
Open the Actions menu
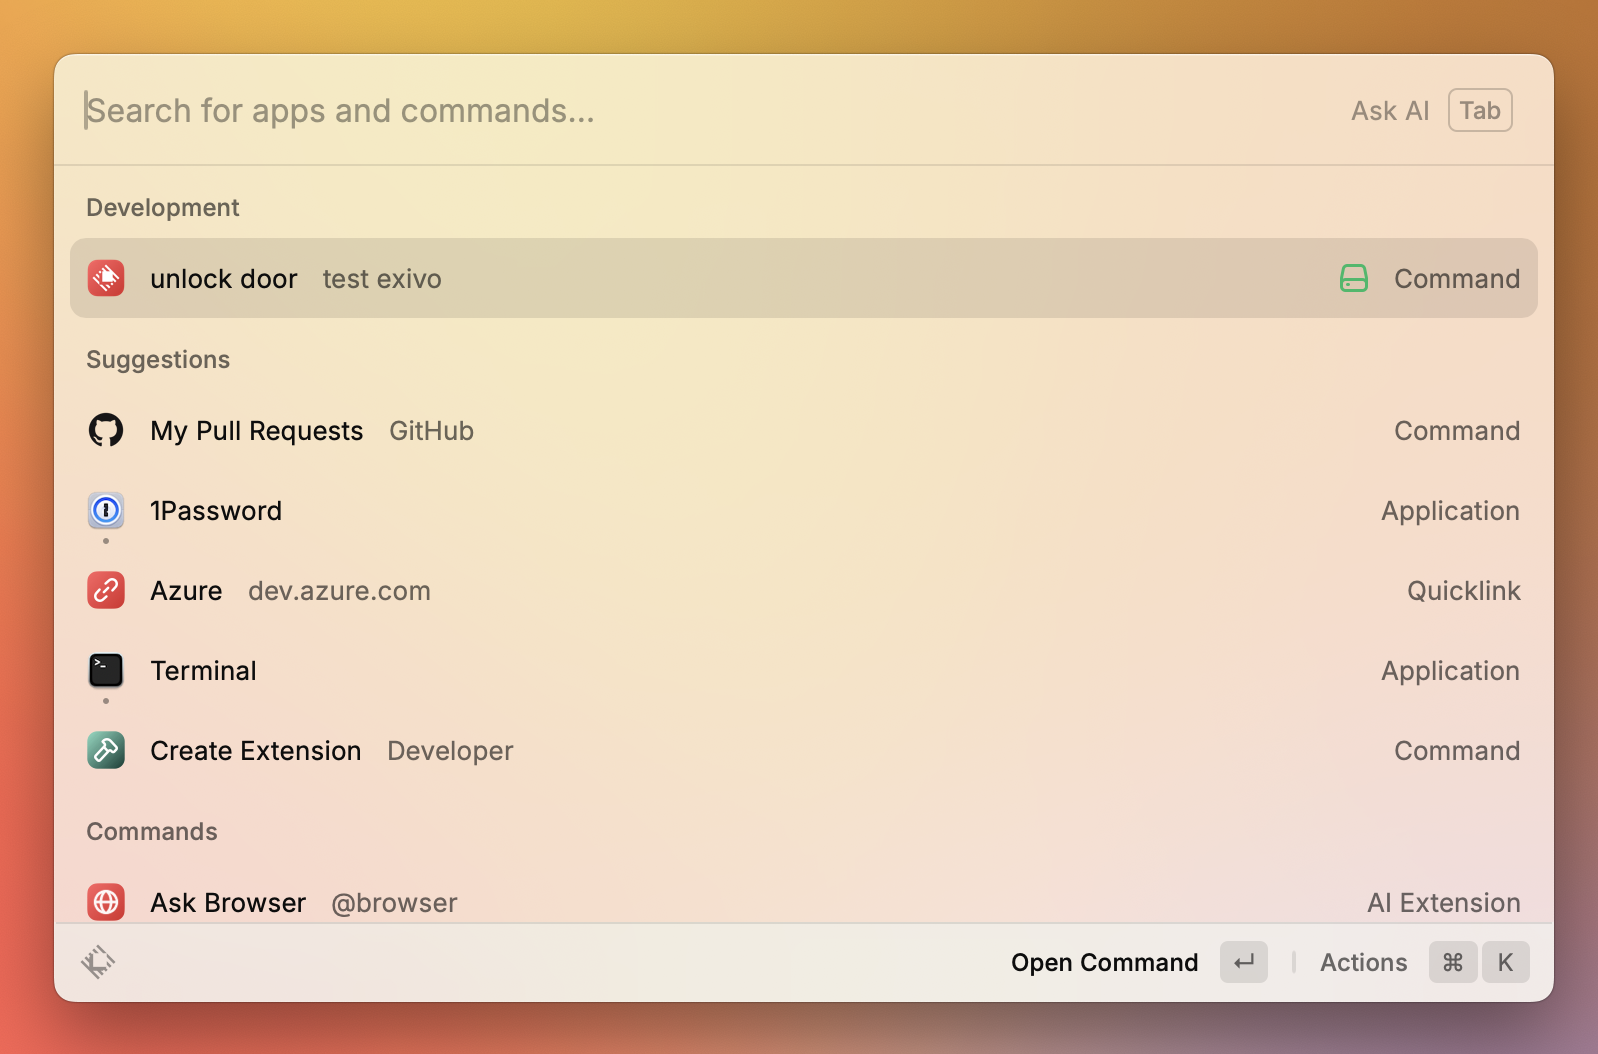click(1363, 962)
